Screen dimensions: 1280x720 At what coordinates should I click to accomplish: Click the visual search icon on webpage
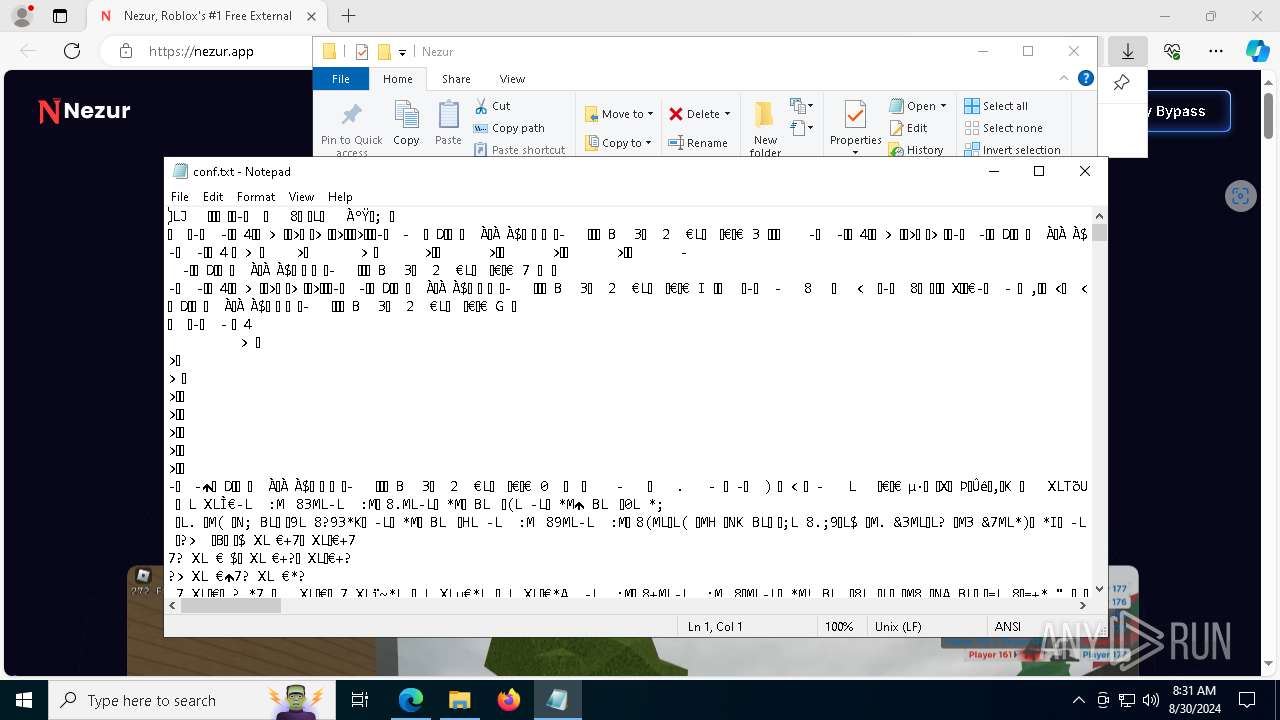(x=1240, y=196)
